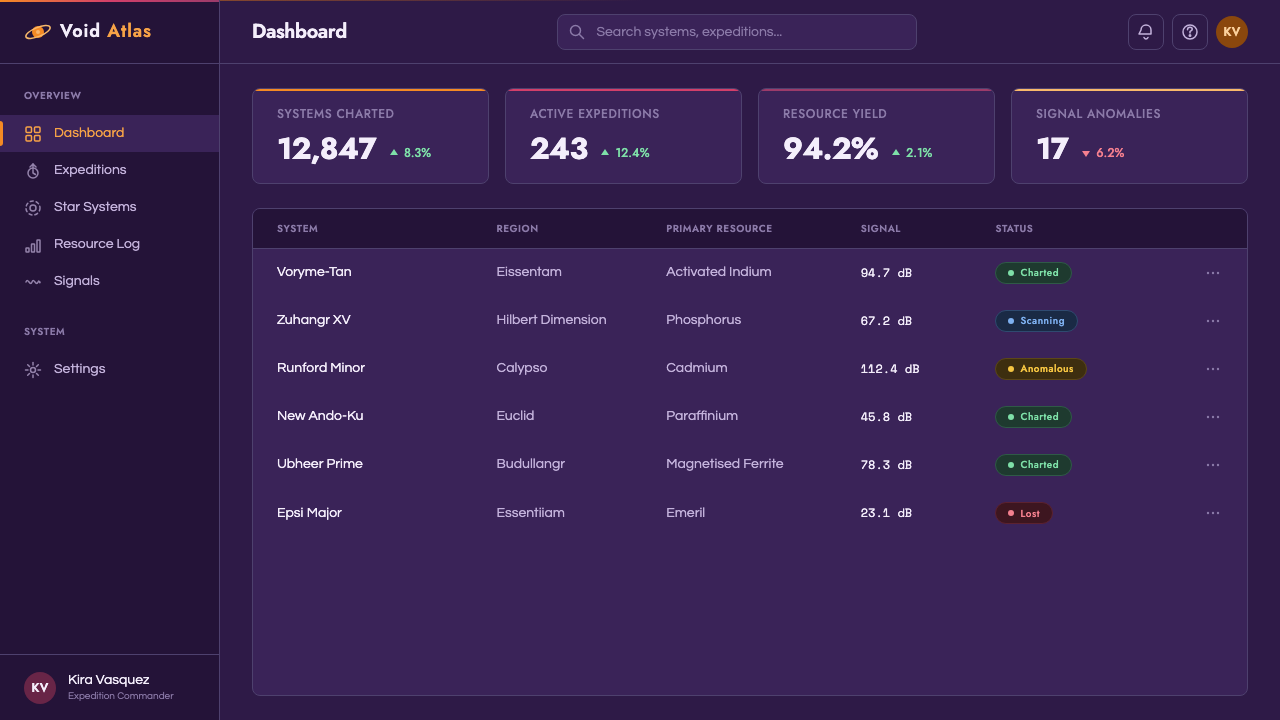Go to the Dashboard menu item
This screenshot has height=720, width=1280.
point(110,133)
